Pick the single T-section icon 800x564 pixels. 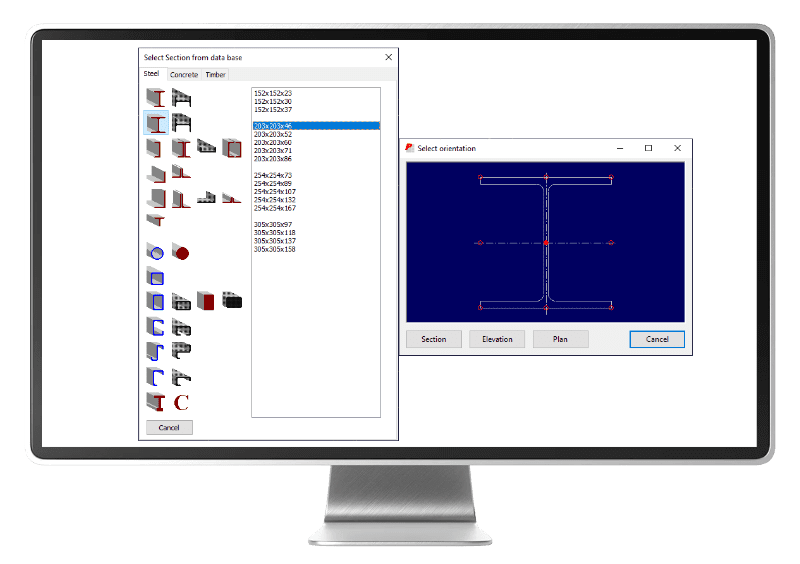pos(156,218)
